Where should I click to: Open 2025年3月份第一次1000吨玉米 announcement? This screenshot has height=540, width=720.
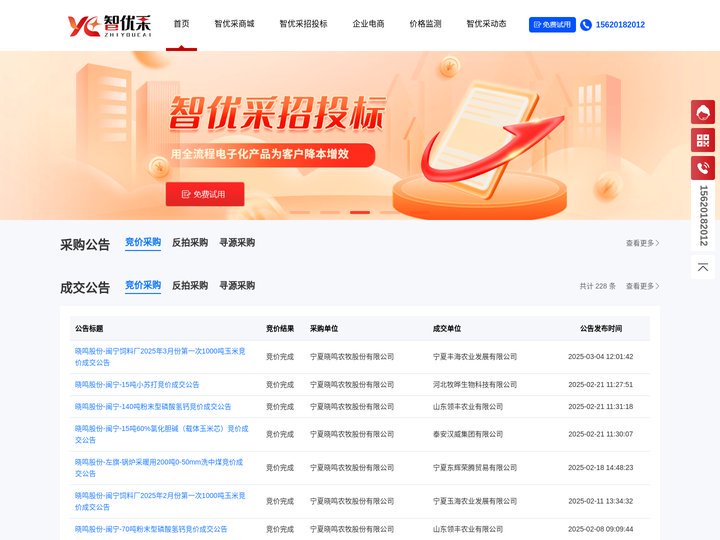[160, 357]
